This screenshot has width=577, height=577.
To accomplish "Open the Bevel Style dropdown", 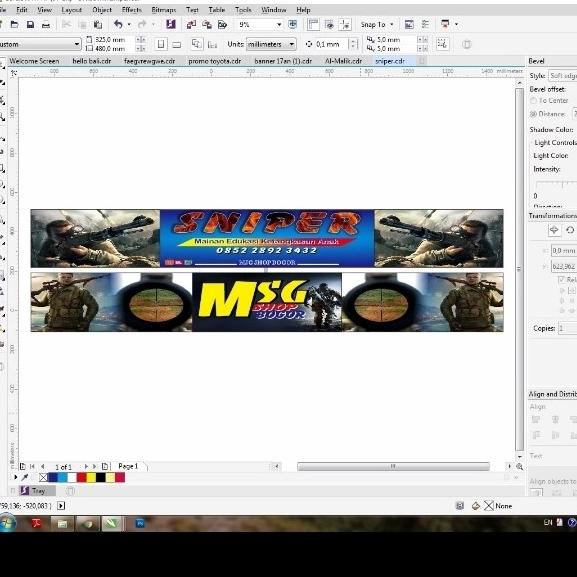I will click(563, 76).
